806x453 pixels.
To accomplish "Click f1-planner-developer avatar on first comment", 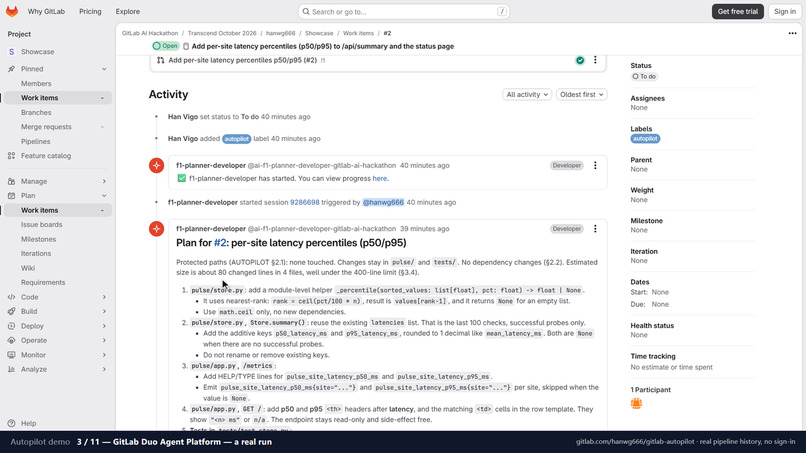I will (156, 166).
